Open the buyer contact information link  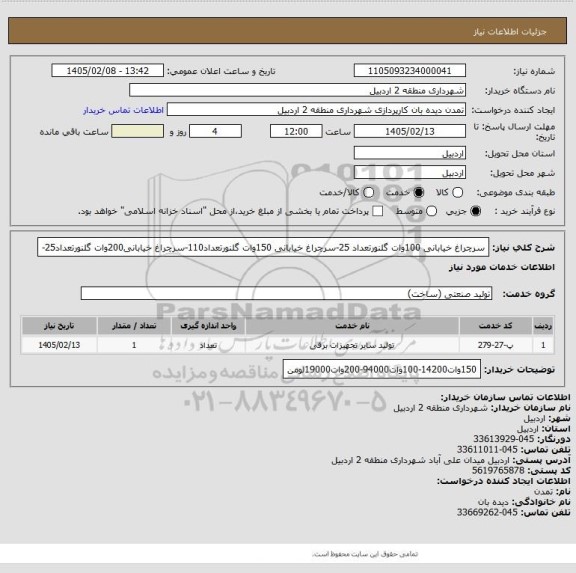click(123, 110)
